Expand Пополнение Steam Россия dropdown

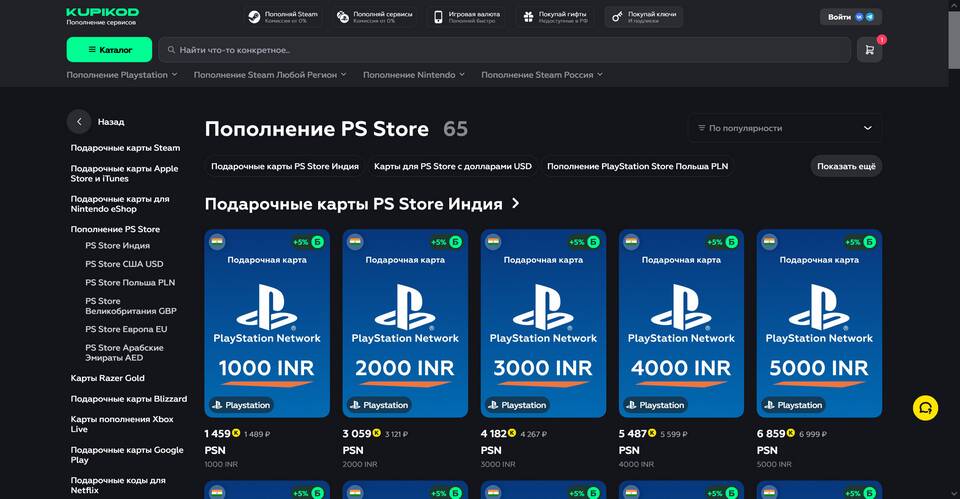tap(542, 75)
